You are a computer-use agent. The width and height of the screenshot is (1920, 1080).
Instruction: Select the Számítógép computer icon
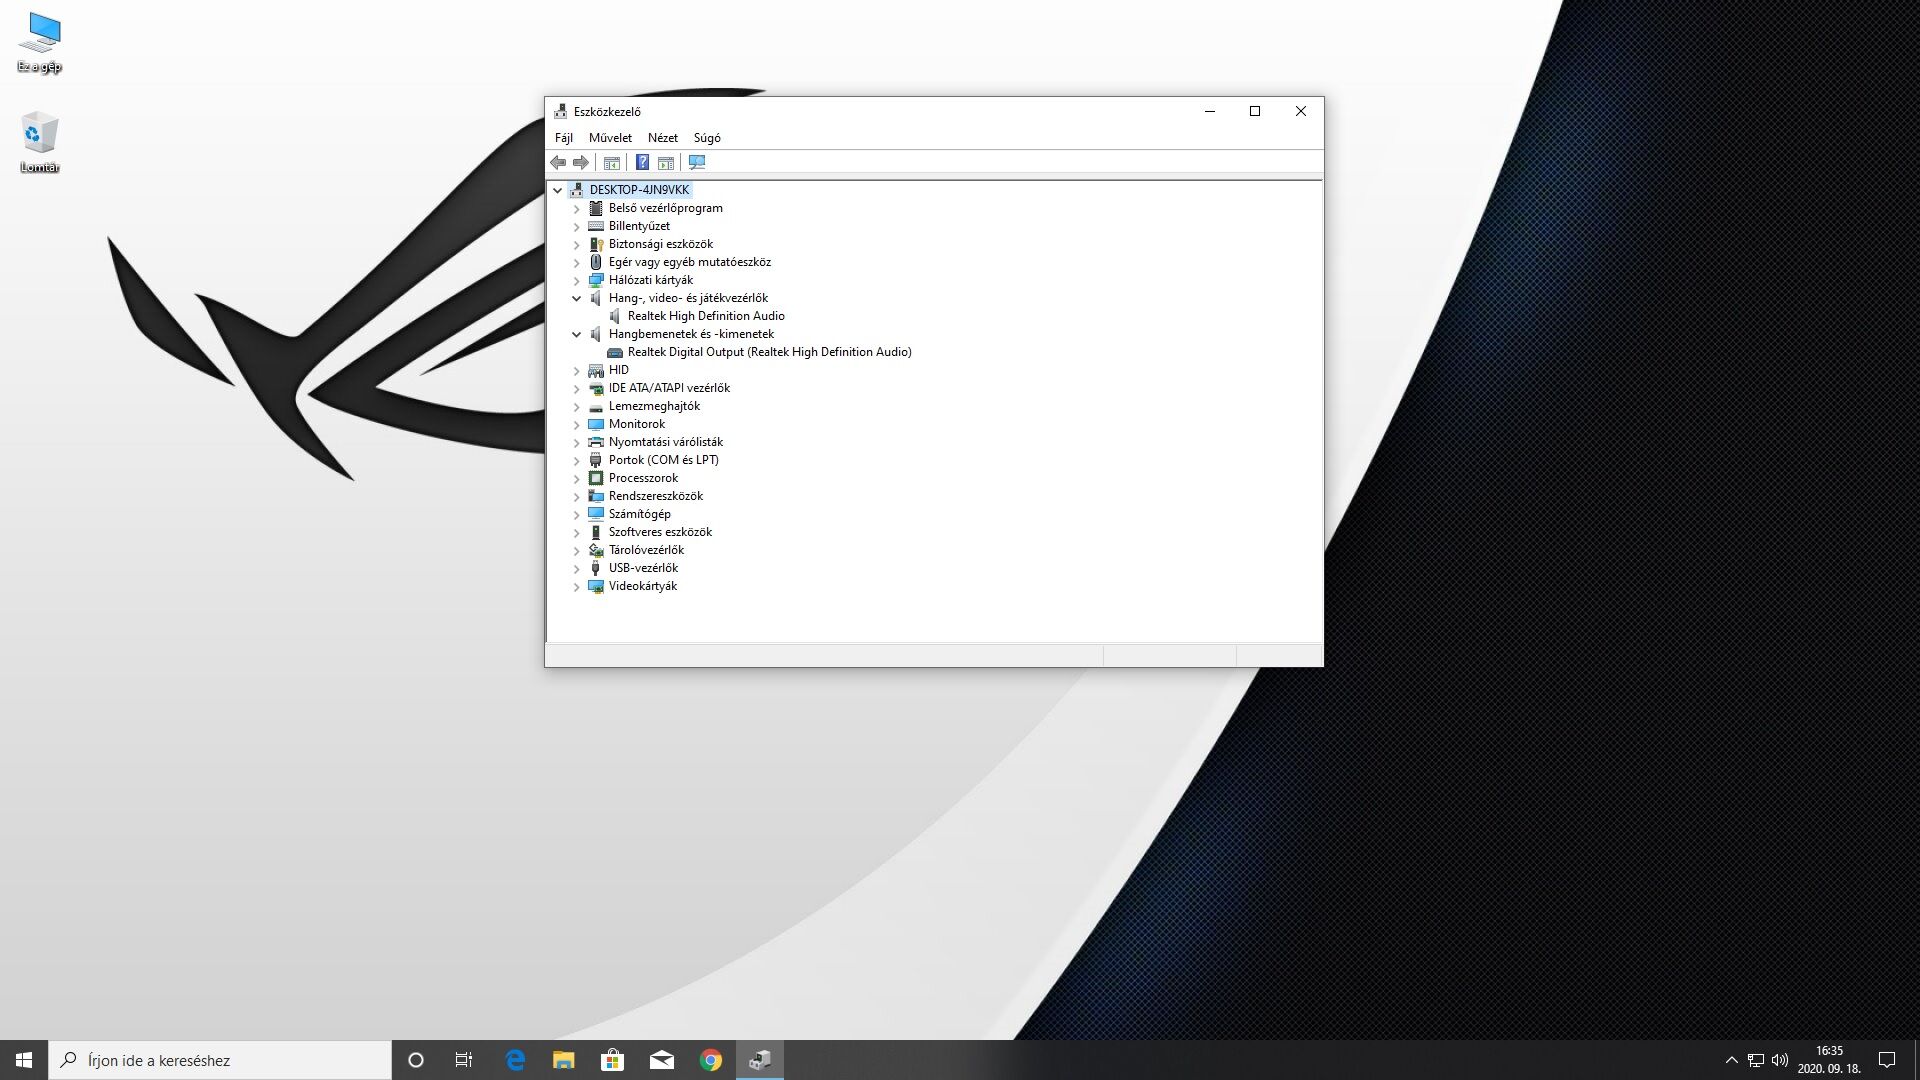[596, 514]
